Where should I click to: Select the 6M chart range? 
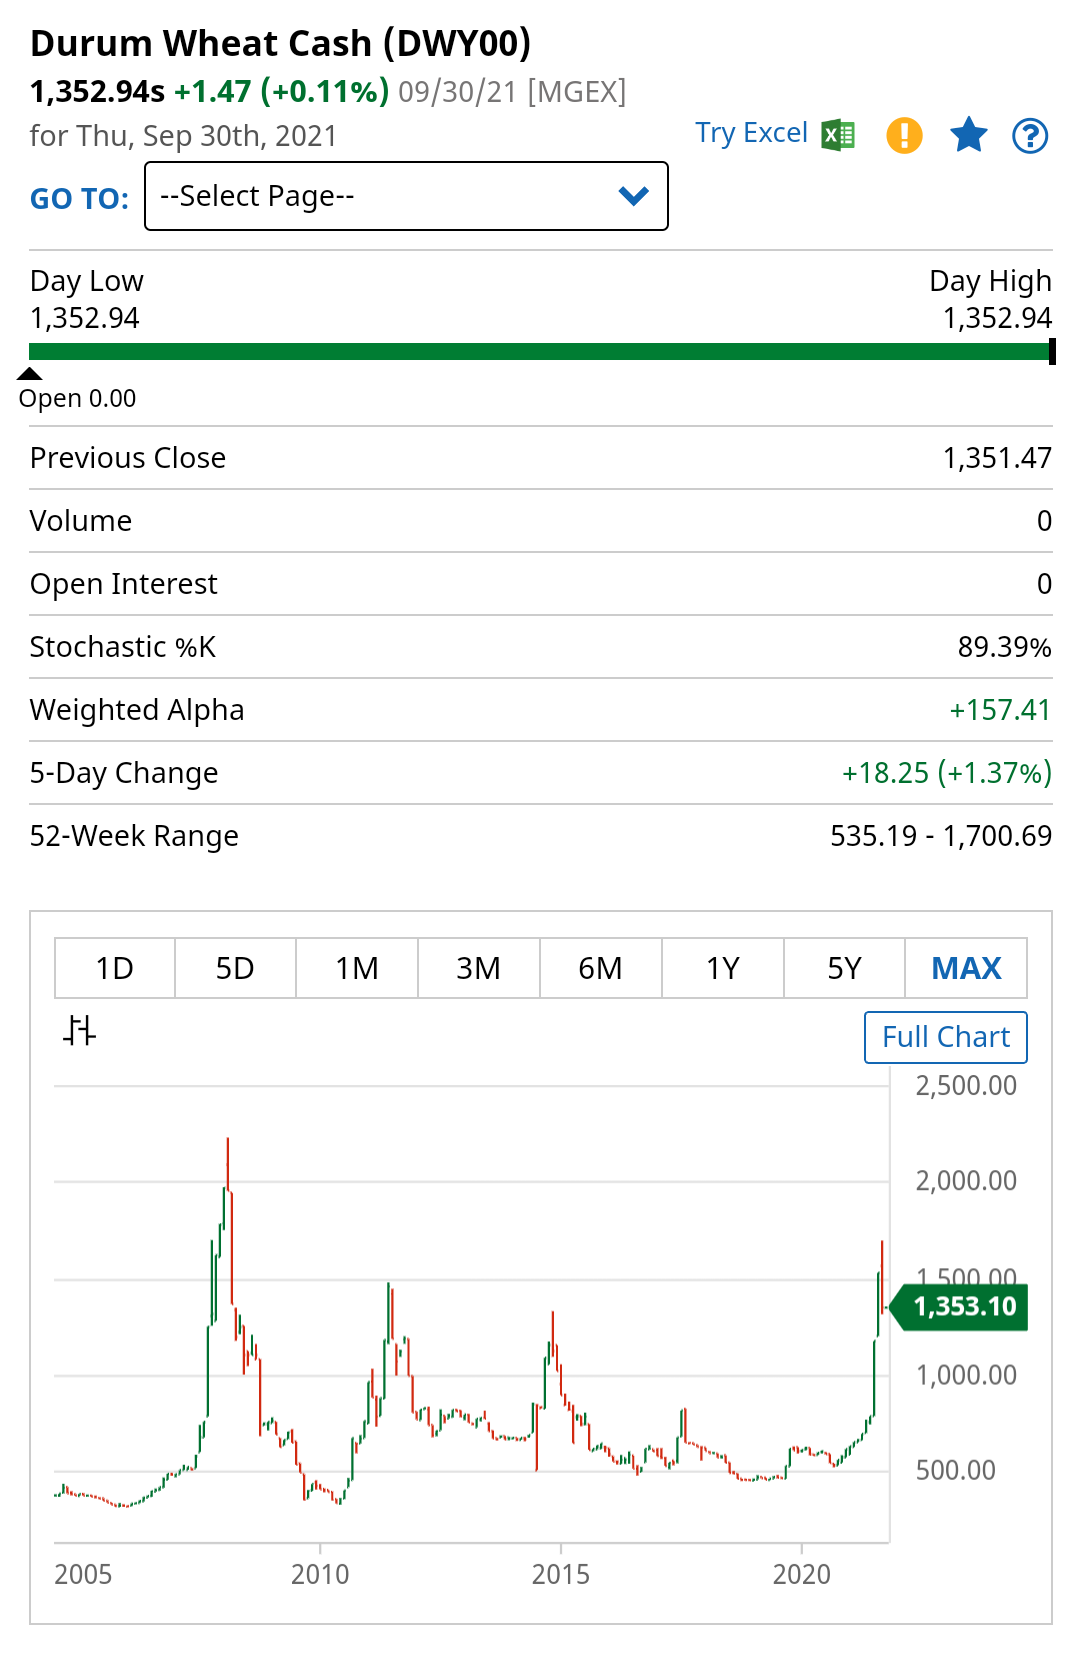(x=601, y=968)
